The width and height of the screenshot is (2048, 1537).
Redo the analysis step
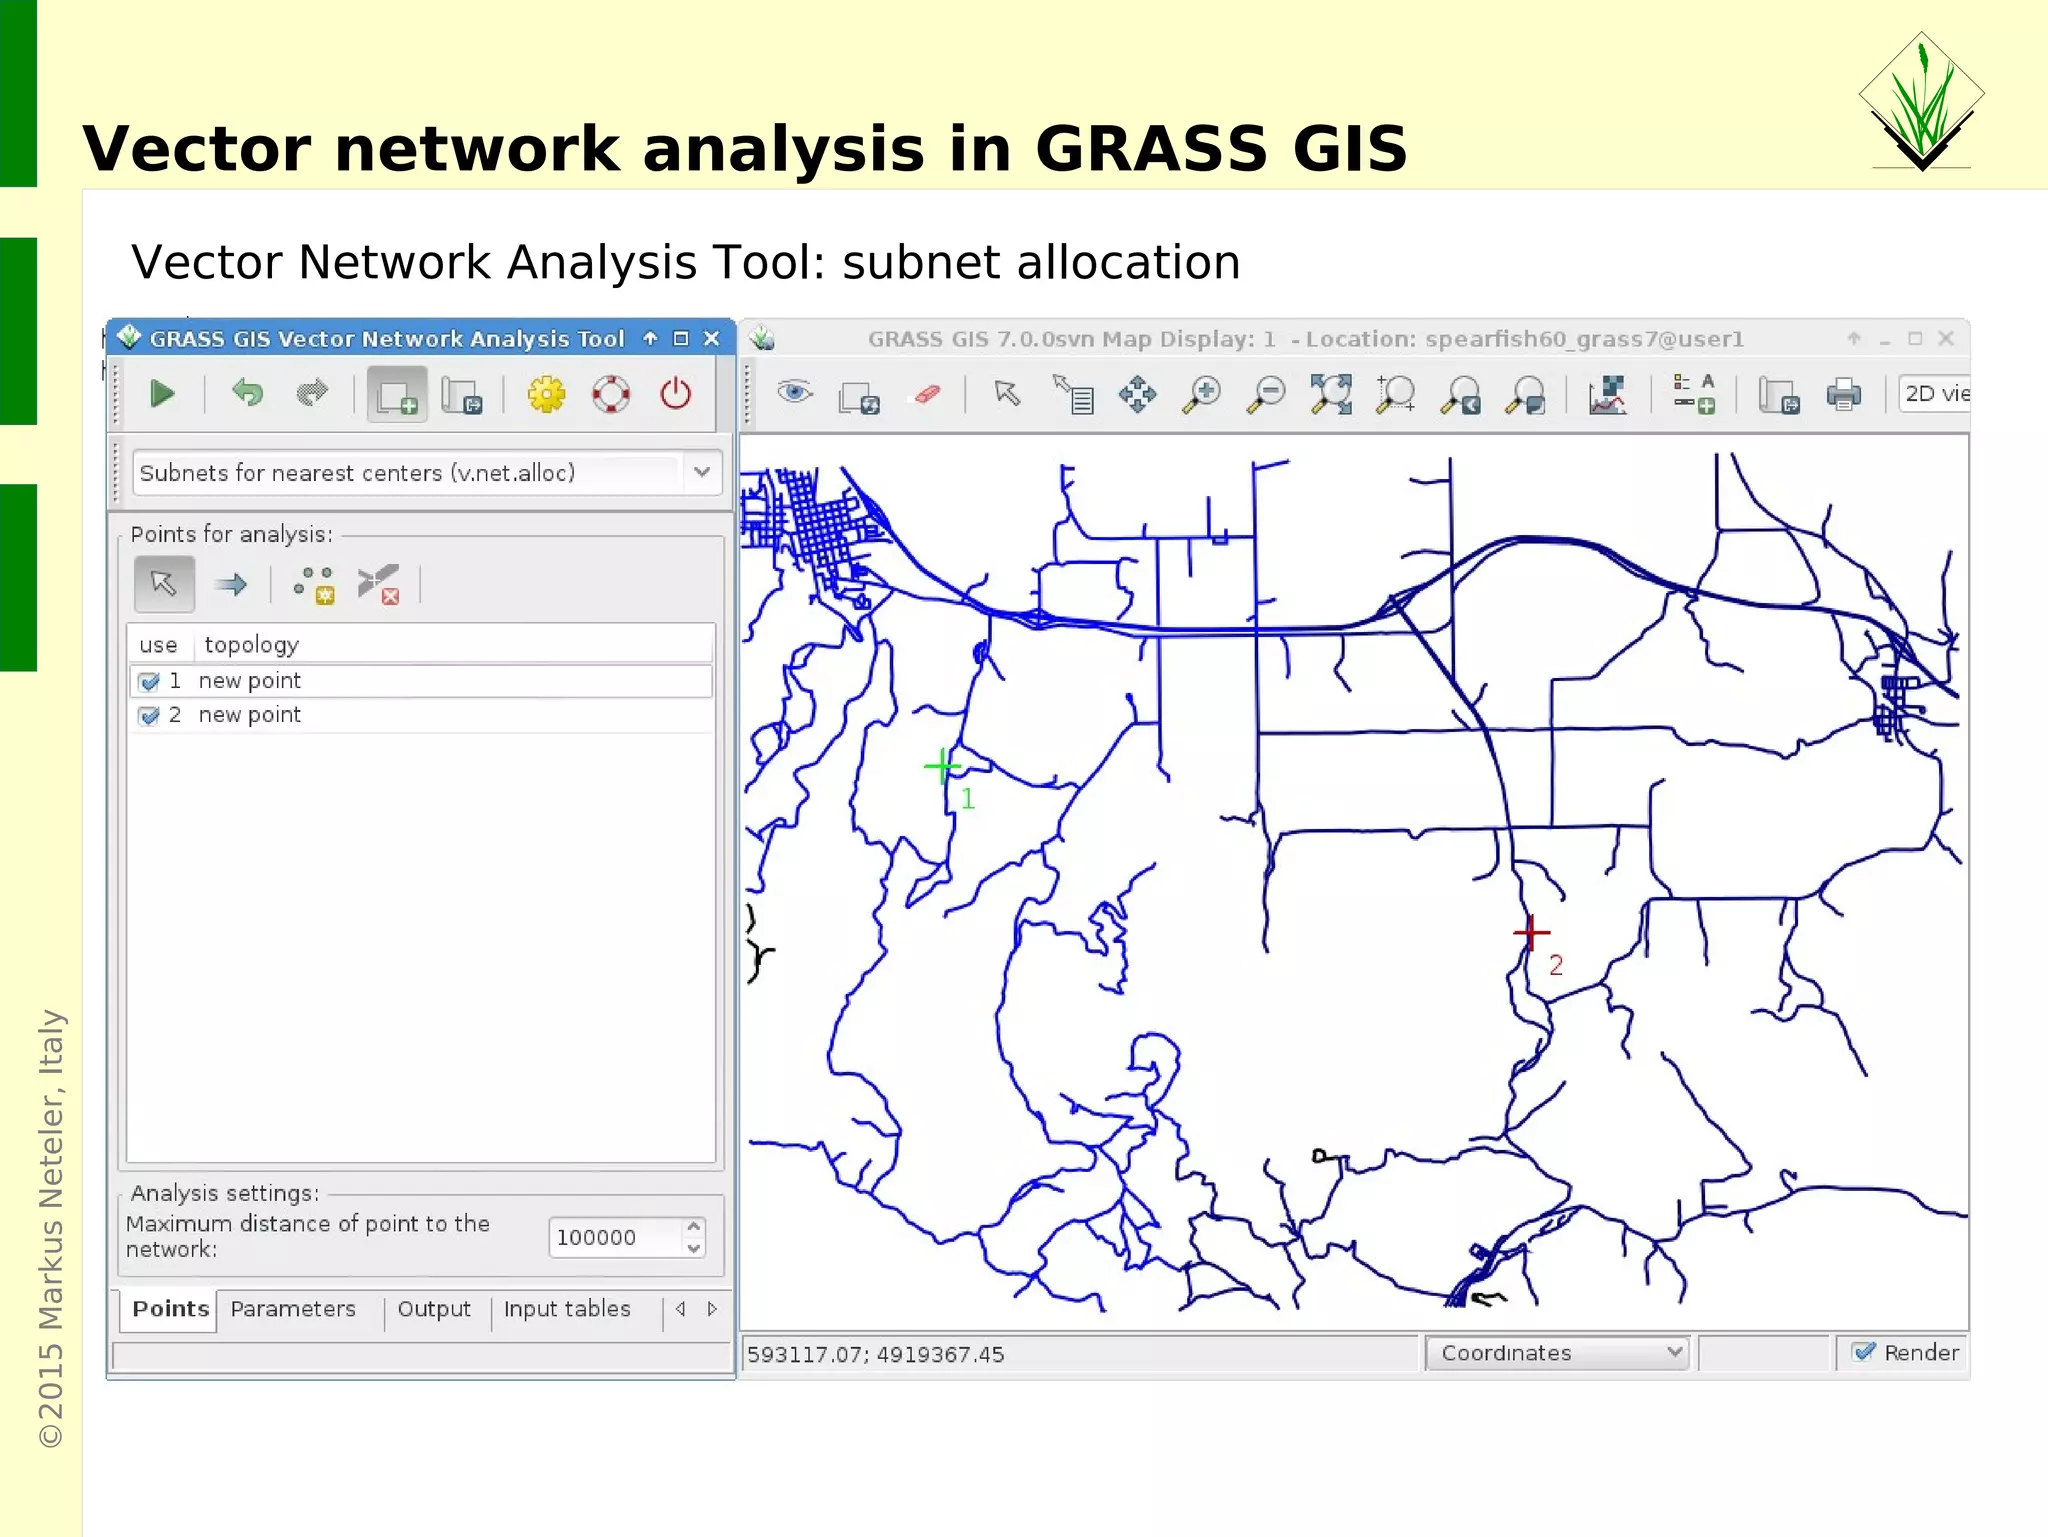312,394
